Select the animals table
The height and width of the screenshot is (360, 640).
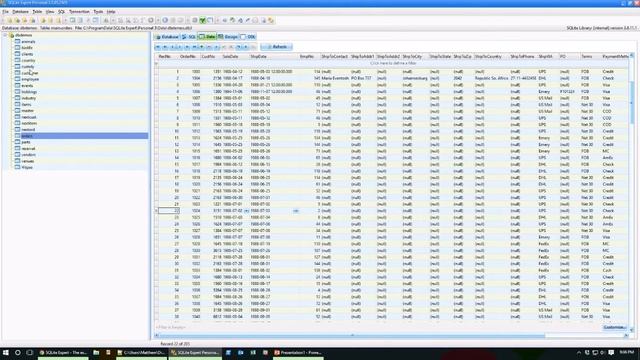[x=28, y=42]
